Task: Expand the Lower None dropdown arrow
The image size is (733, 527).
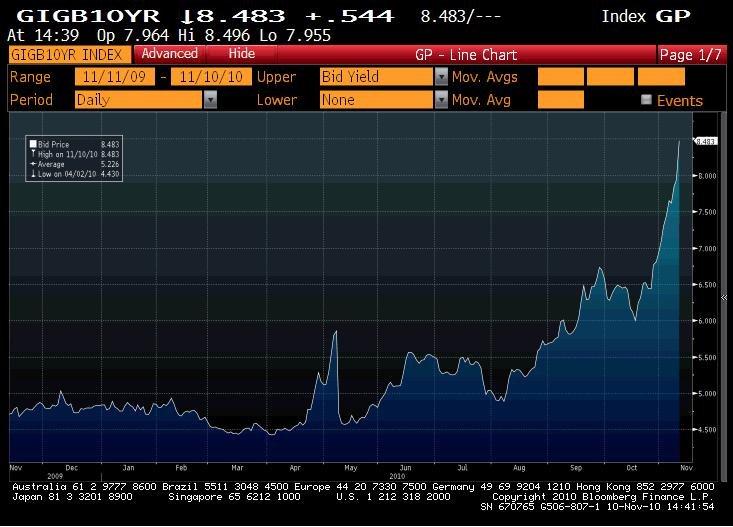Action: 441,100
